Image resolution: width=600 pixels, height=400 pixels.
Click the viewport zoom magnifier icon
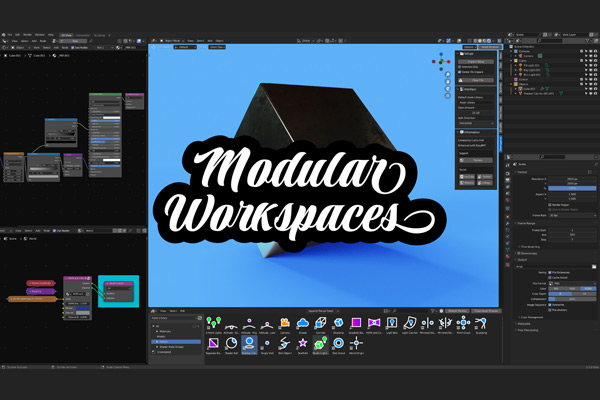448,74
